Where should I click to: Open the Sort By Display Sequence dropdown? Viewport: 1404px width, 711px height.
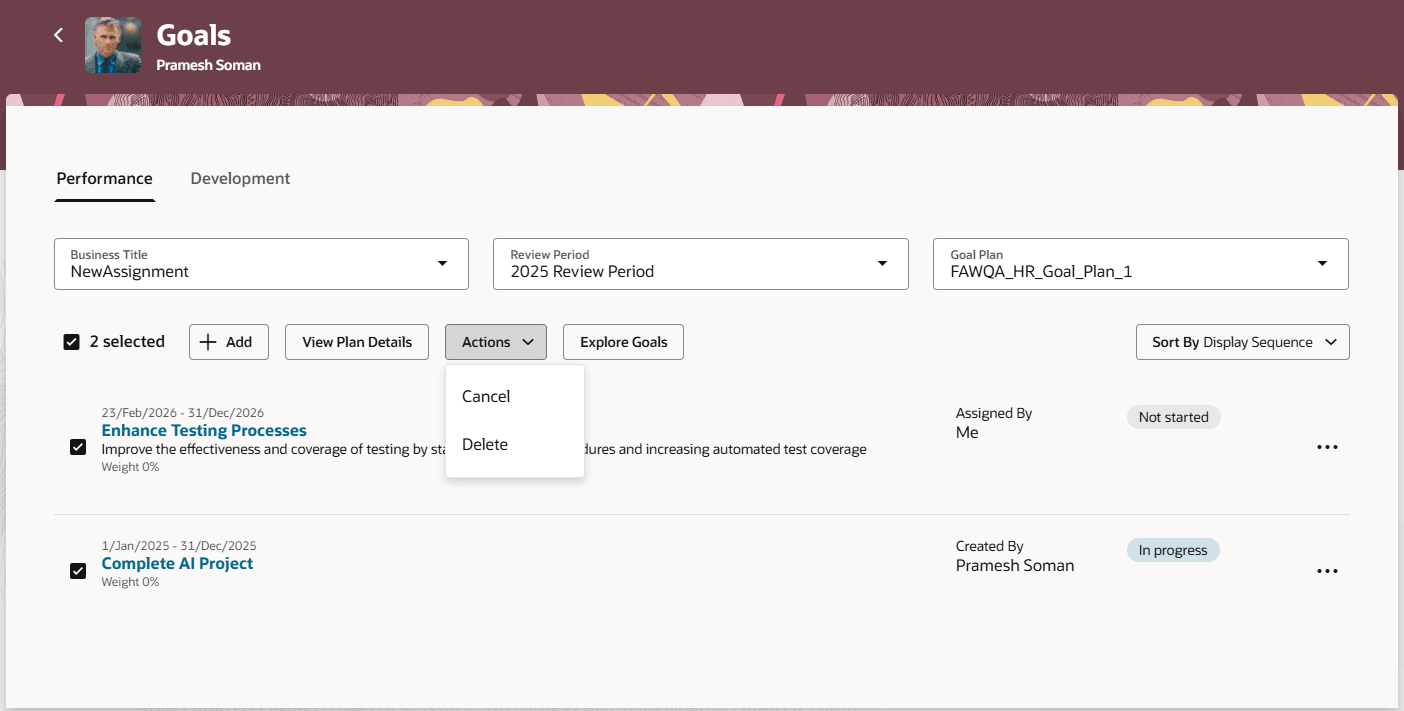(x=1242, y=341)
